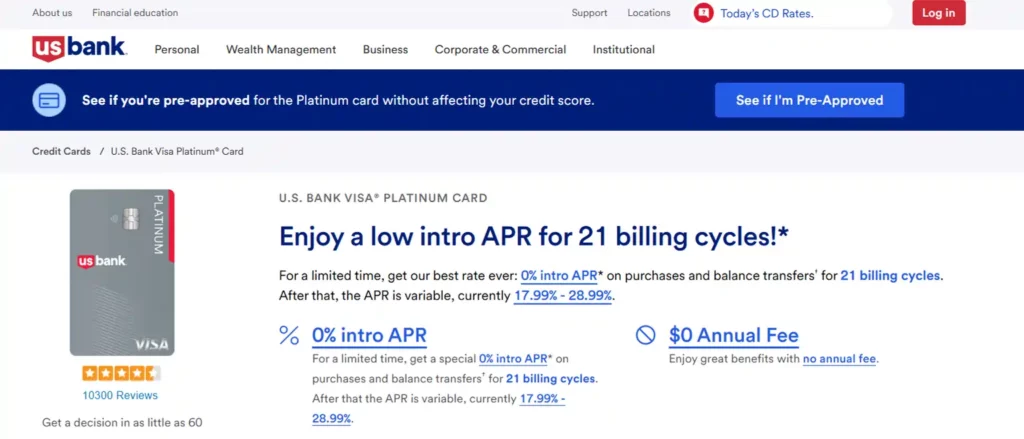Click the star rating under card image
This screenshot has width=1024, height=439.
(121, 374)
